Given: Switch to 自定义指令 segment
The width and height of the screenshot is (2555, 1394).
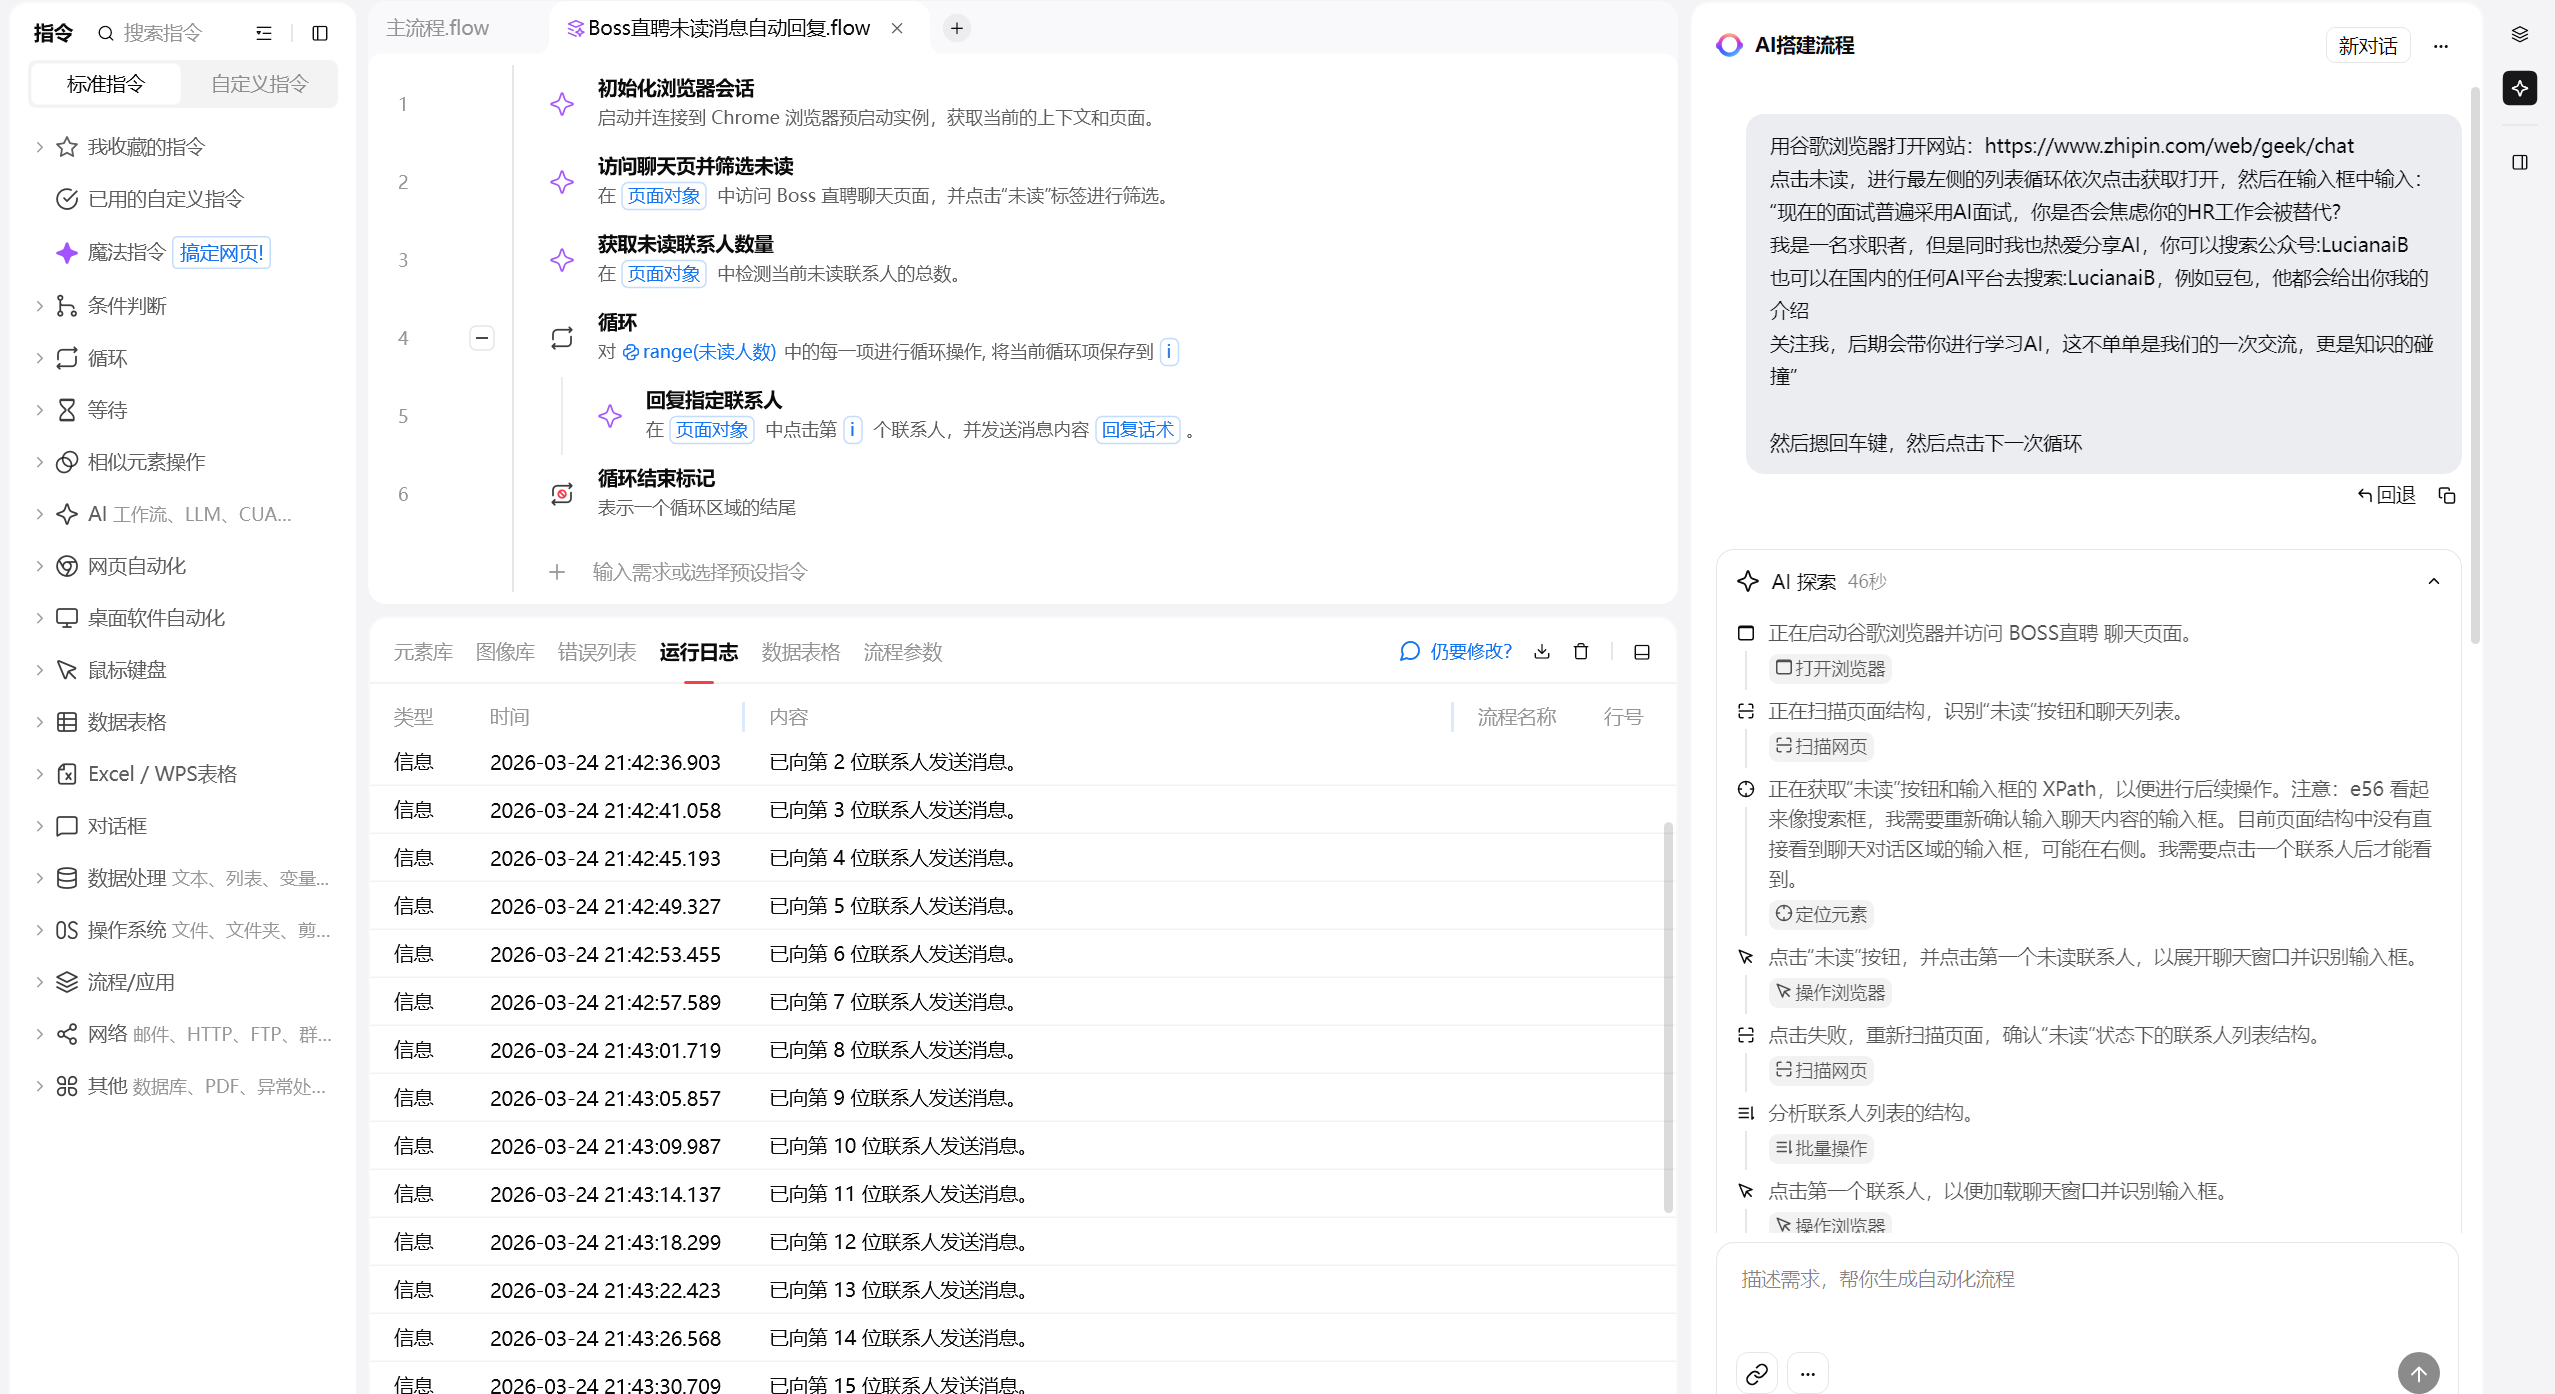Looking at the screenshot, I should (x=259, y=84).
